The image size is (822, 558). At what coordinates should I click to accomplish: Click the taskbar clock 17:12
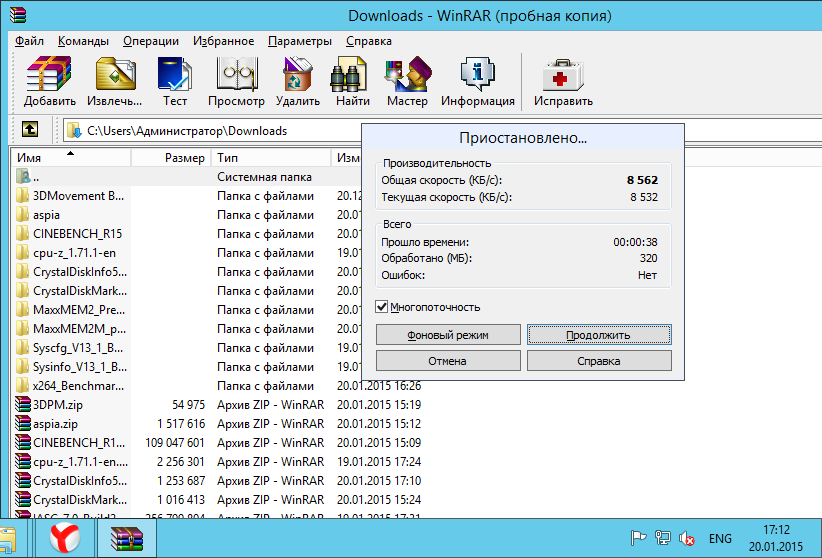click(776, 530)
